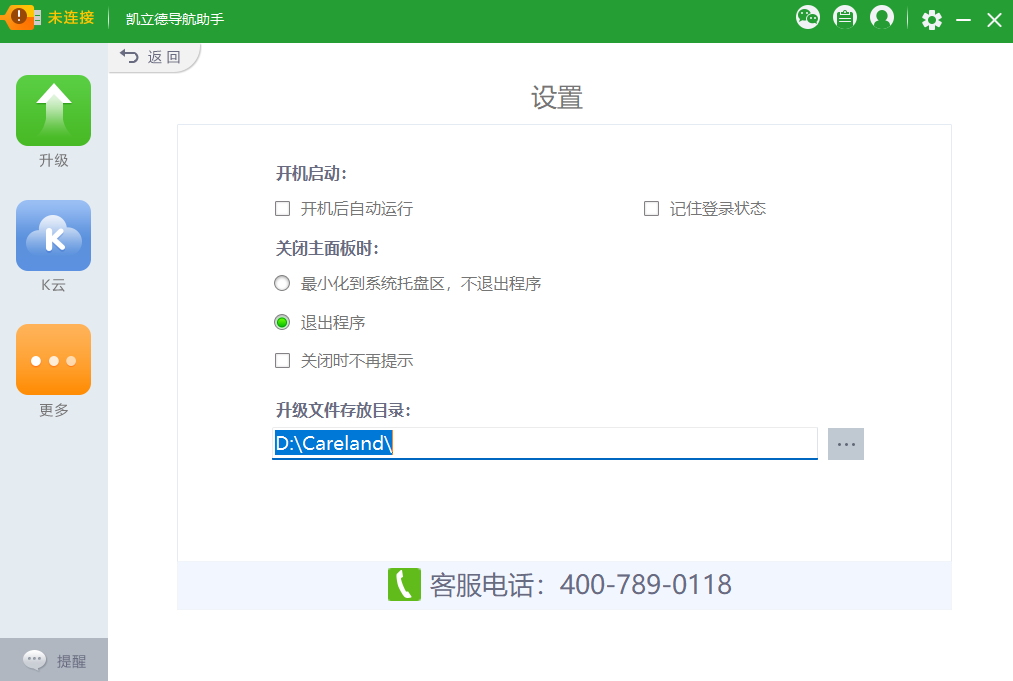Enable 开机后自动运行 checkbox
This screenshot has height=681, width=1013.
282,209
